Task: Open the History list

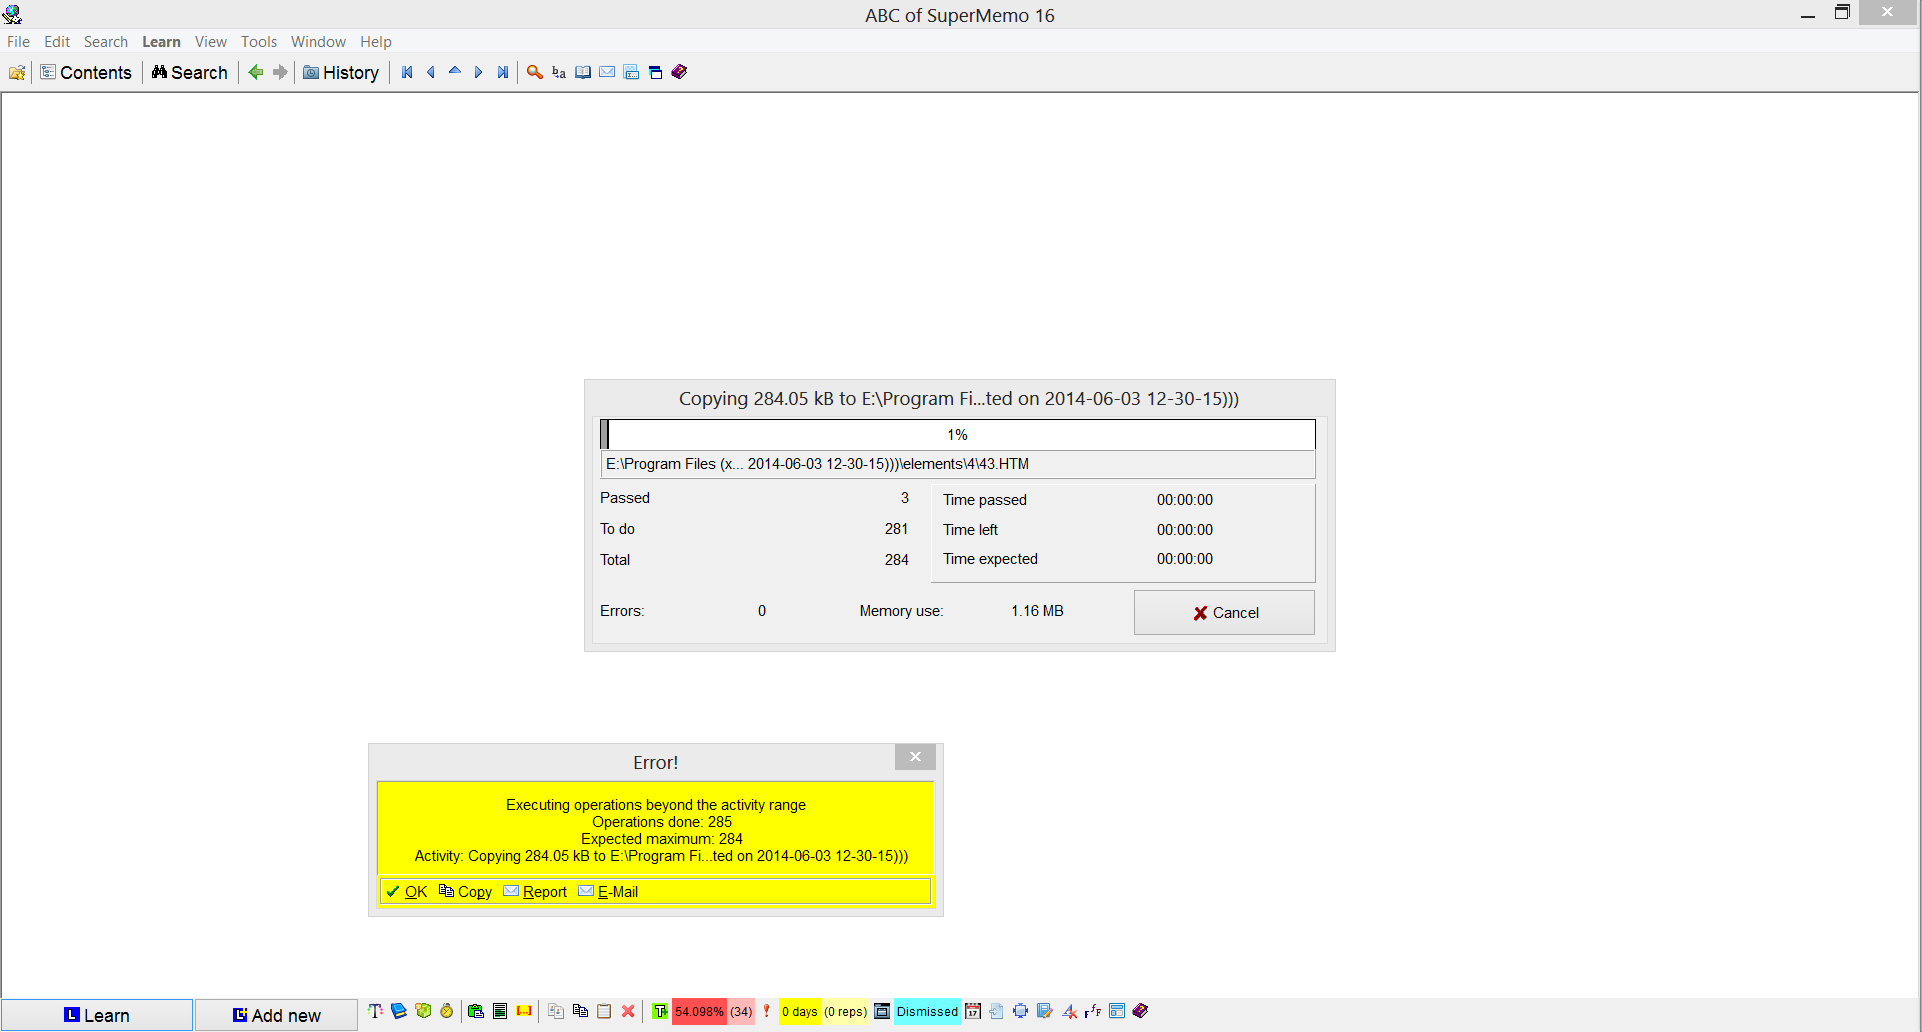Action: click(x=341, y=72)
